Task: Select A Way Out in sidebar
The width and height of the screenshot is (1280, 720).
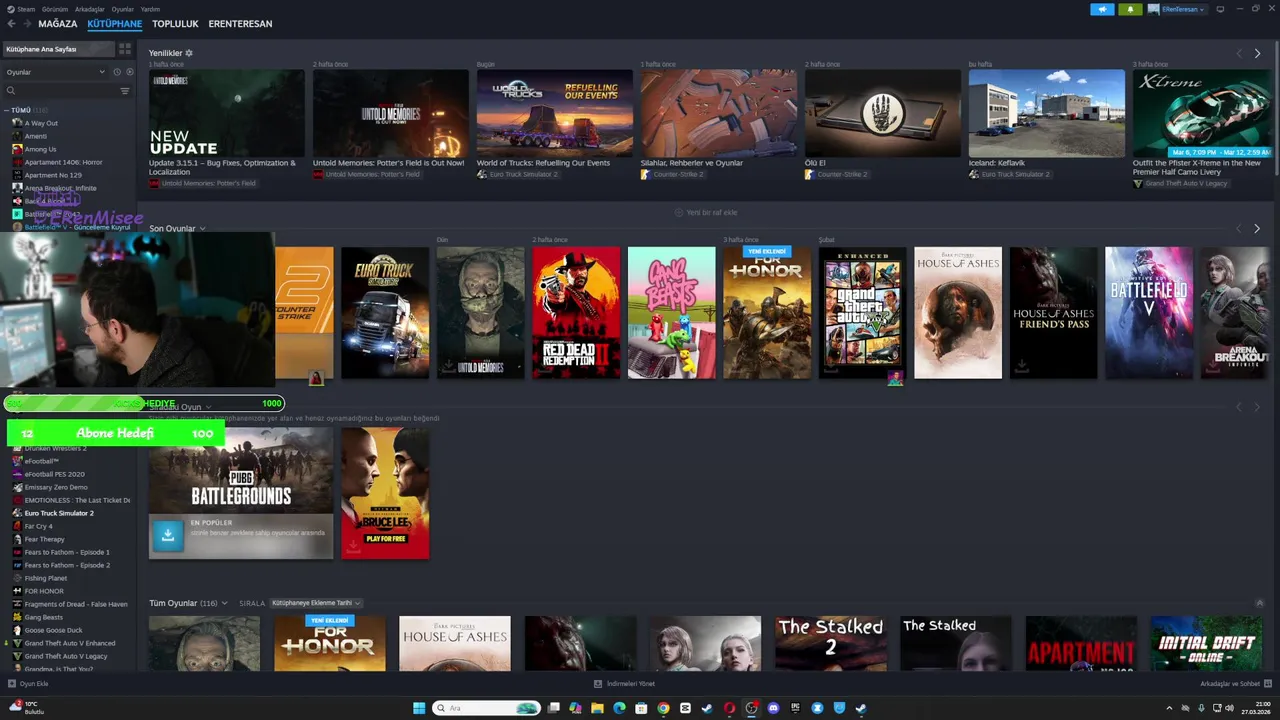Action: click(x=41, y=123)
